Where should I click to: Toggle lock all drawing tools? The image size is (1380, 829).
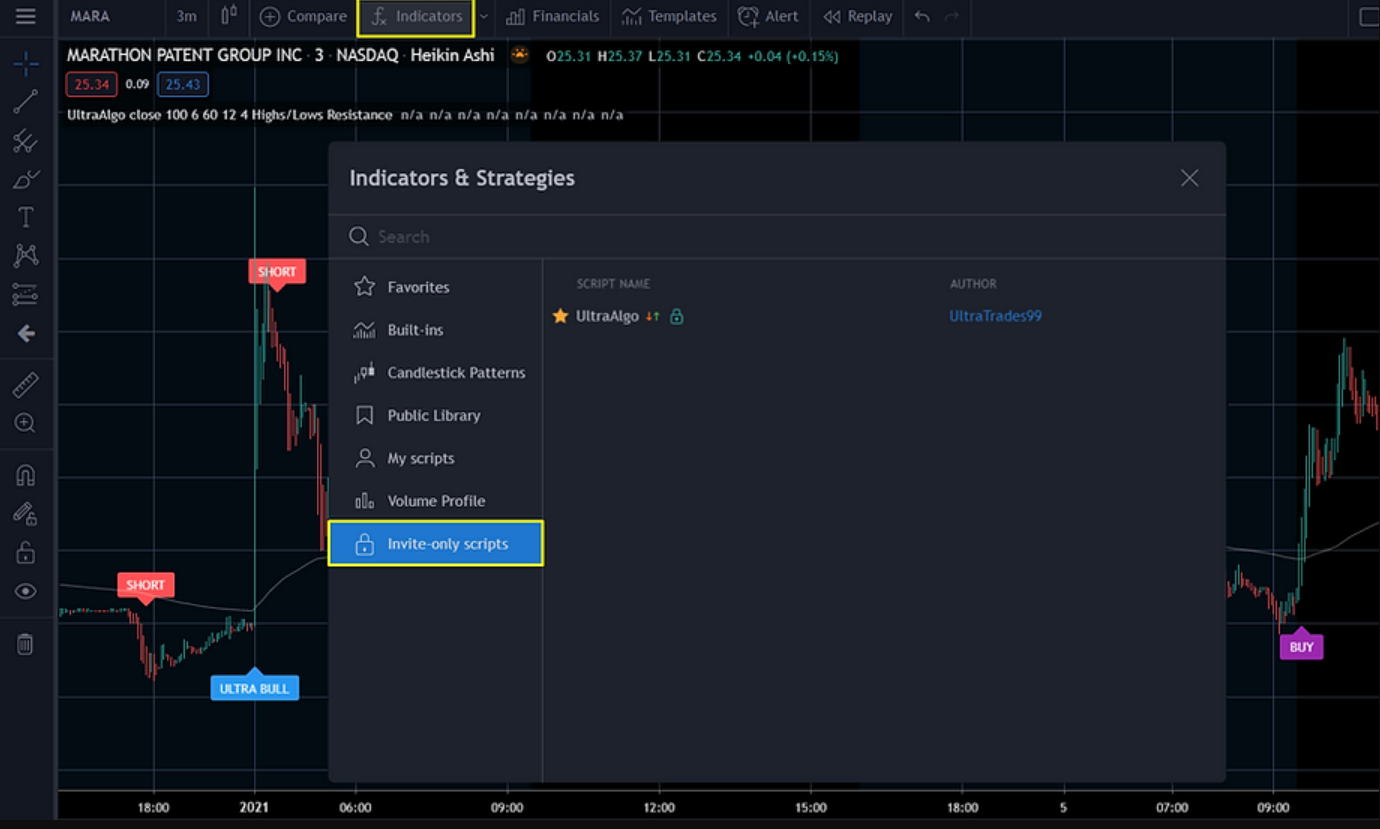coord(26,552)
